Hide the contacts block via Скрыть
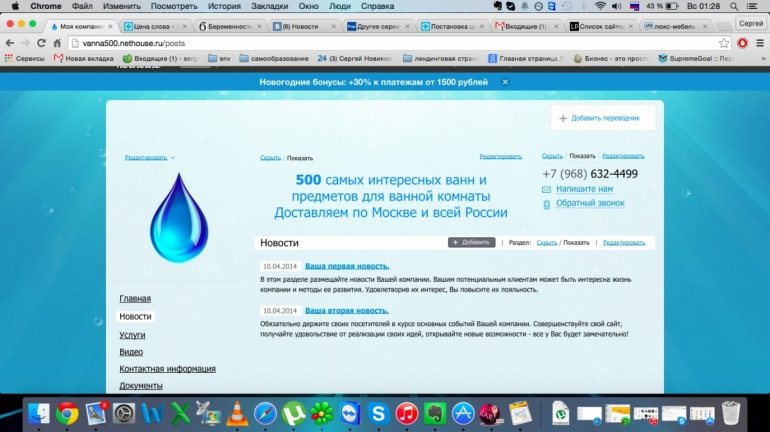Image resolution: width=770 pixels, height=432 pixels. pos(552,157)
